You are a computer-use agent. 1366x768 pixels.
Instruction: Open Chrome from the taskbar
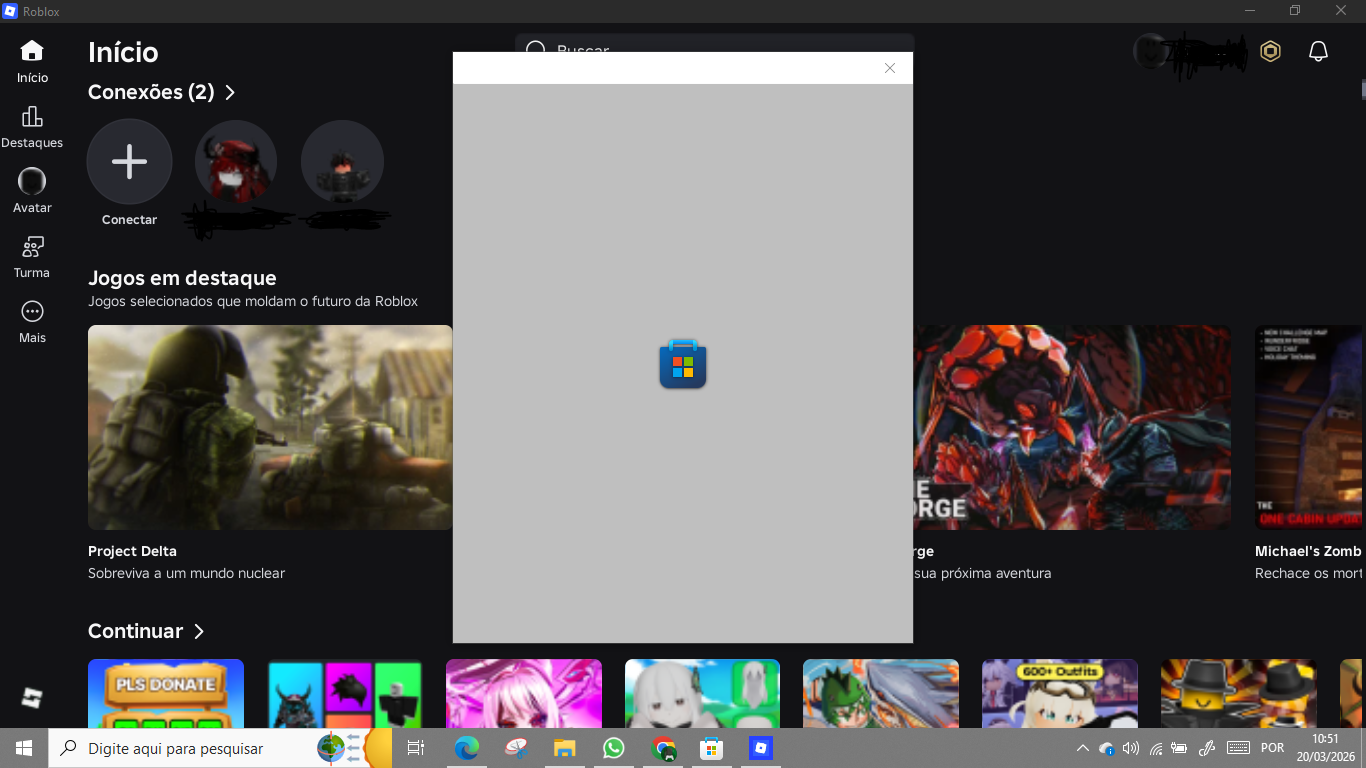[663, 748]
